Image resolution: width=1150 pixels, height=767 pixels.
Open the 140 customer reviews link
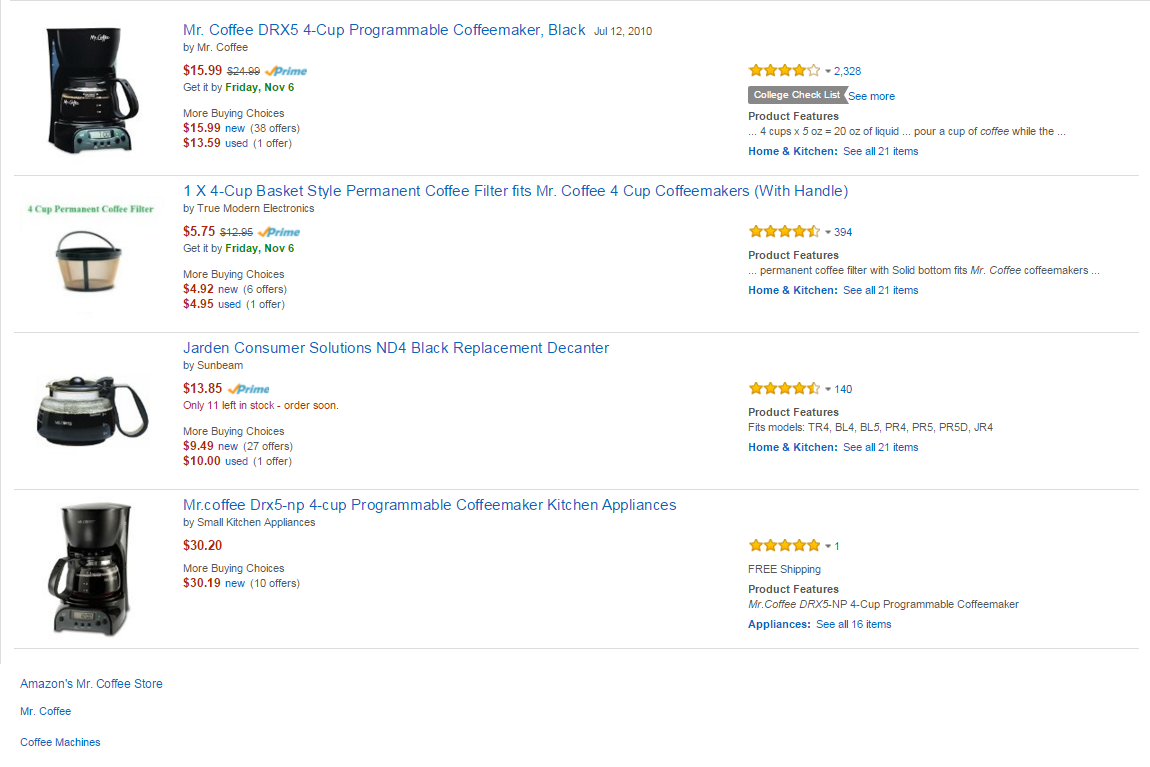(843, 389)
